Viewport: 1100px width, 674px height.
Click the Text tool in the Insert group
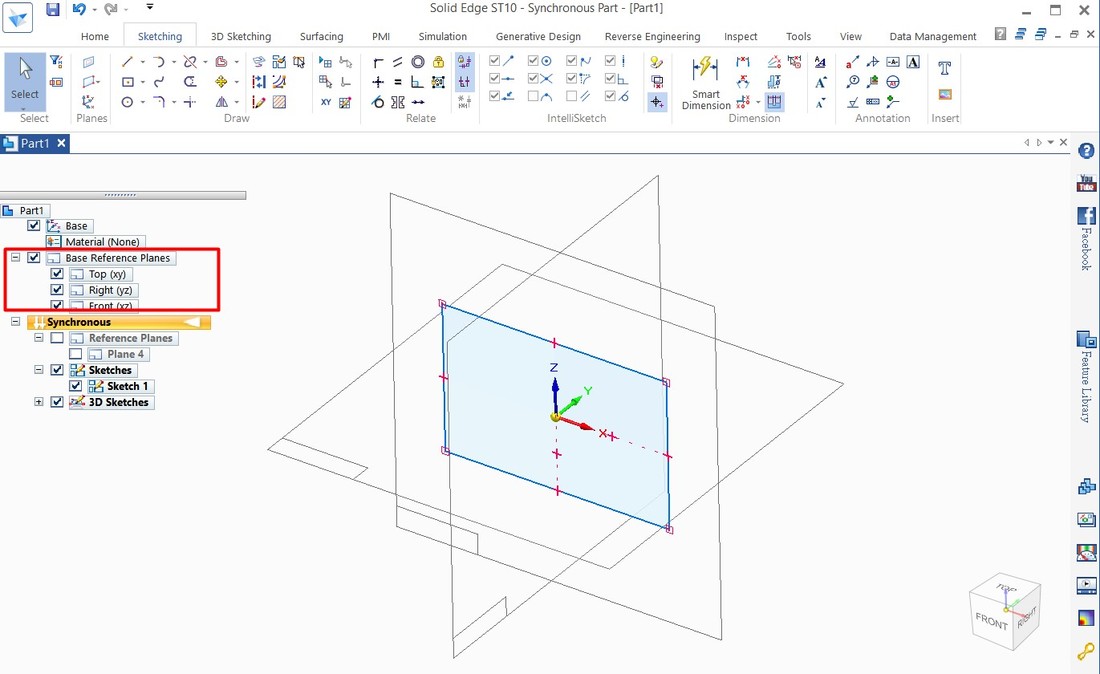point(945,70)
